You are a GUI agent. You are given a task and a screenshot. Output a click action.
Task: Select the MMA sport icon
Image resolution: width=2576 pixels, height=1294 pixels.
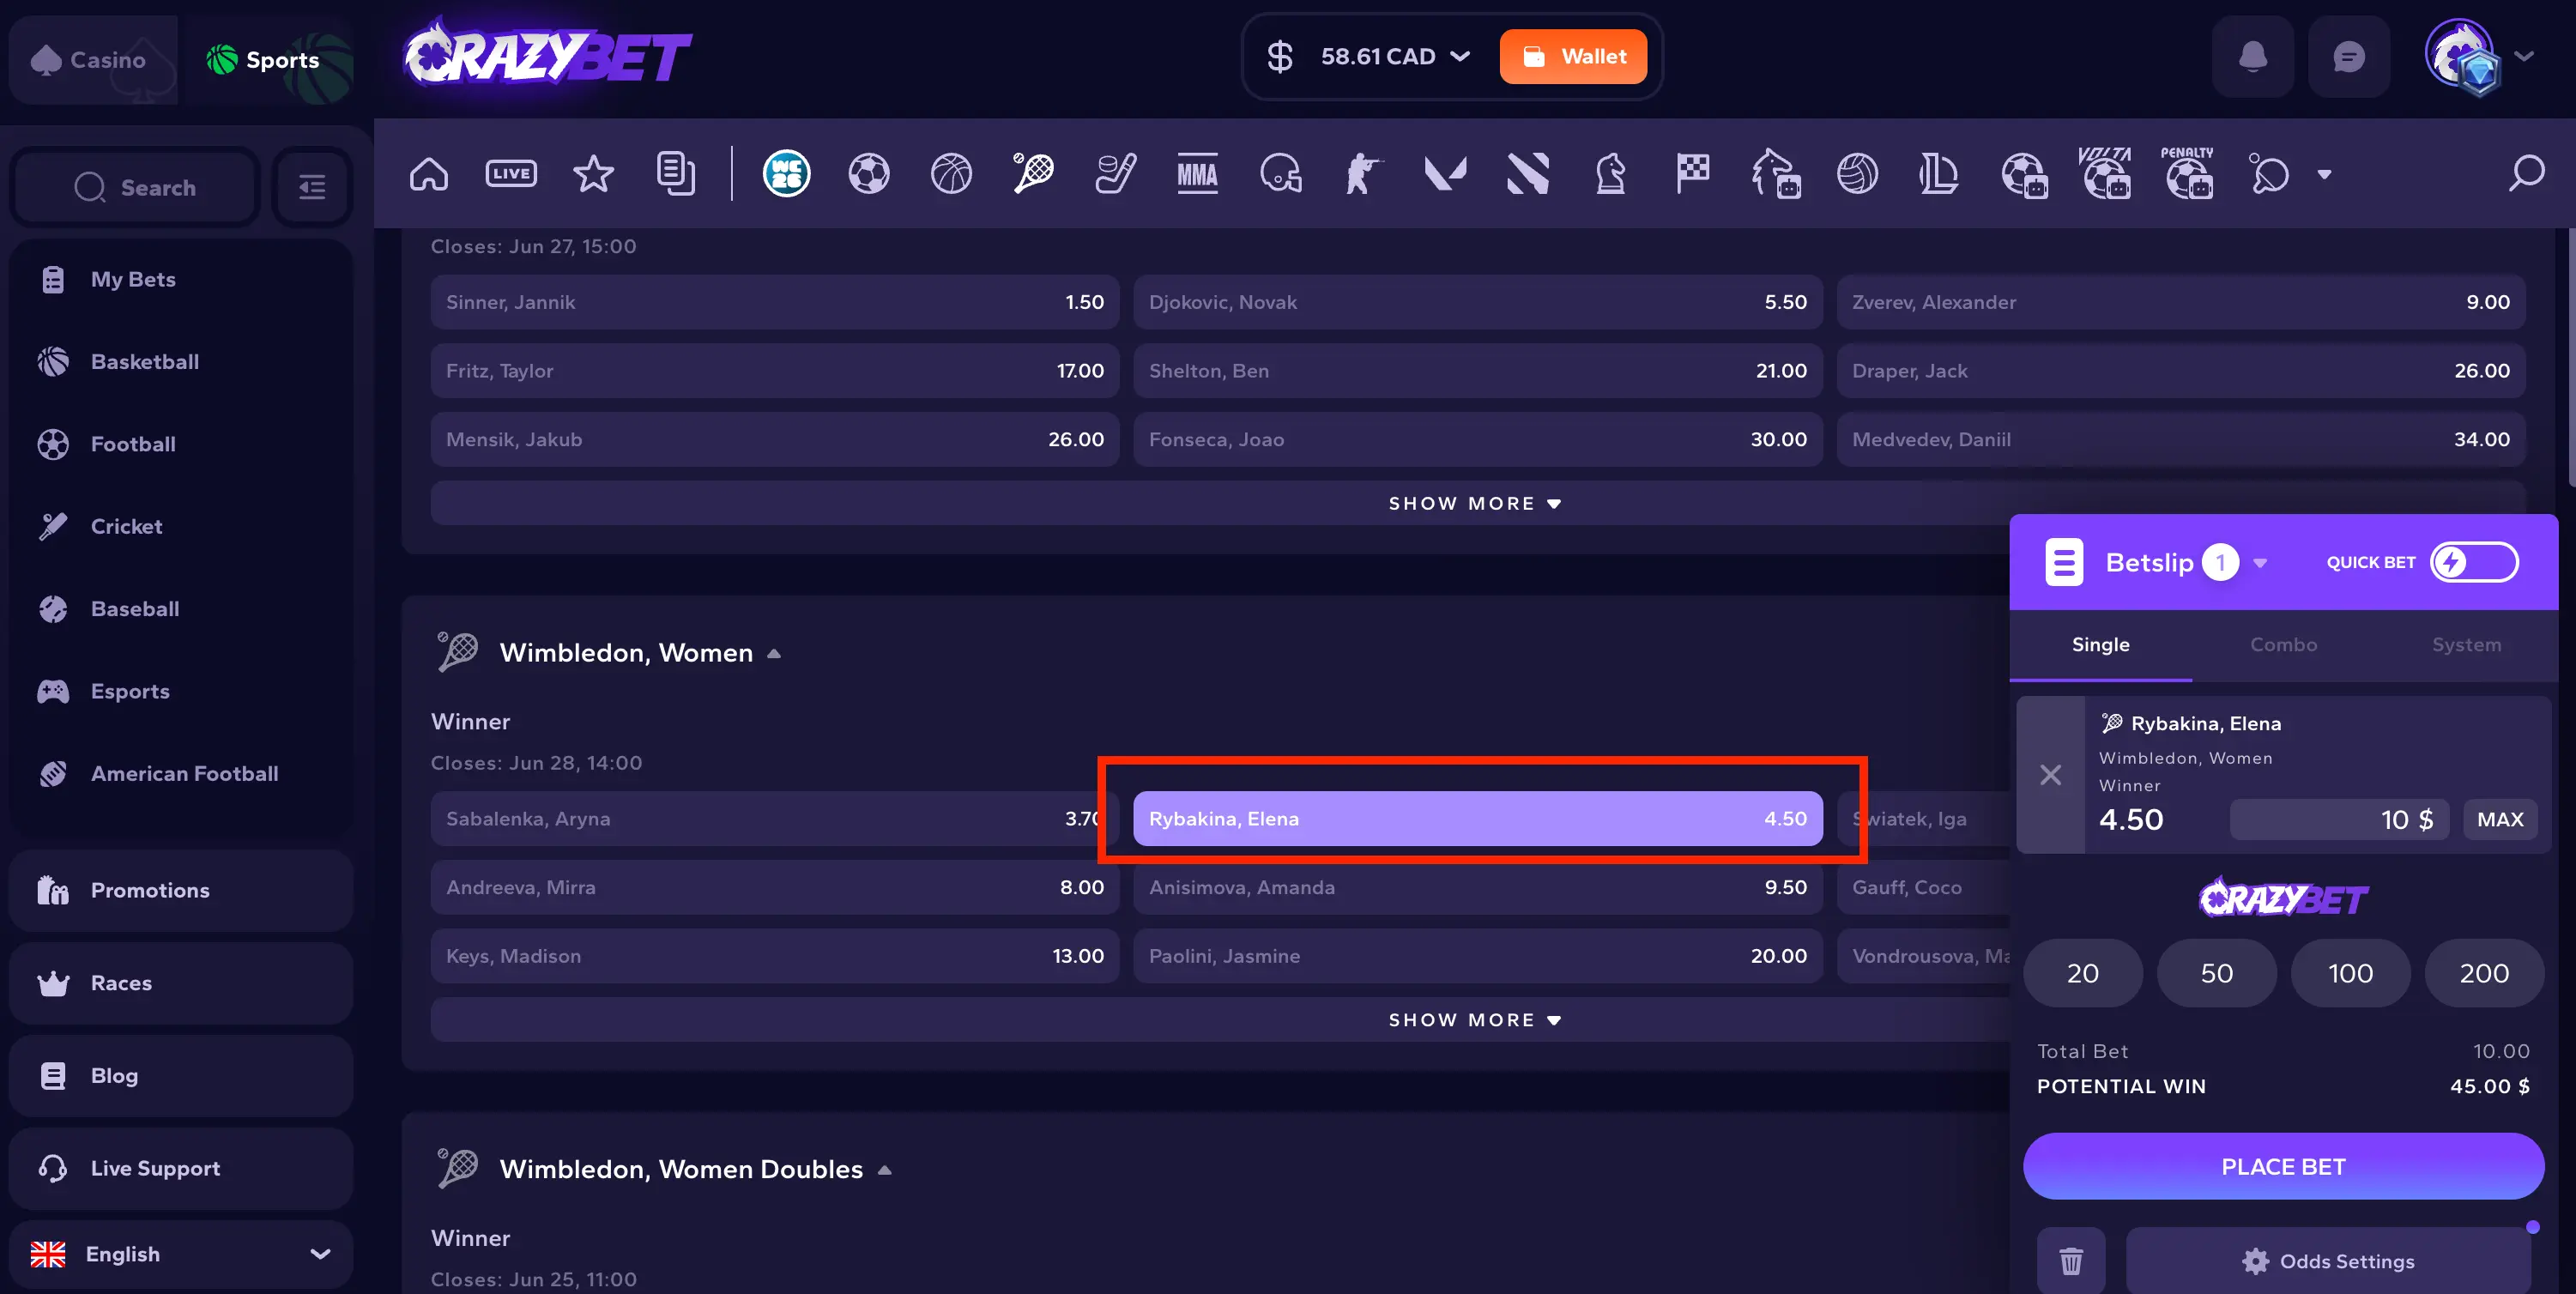point(1198,174)
